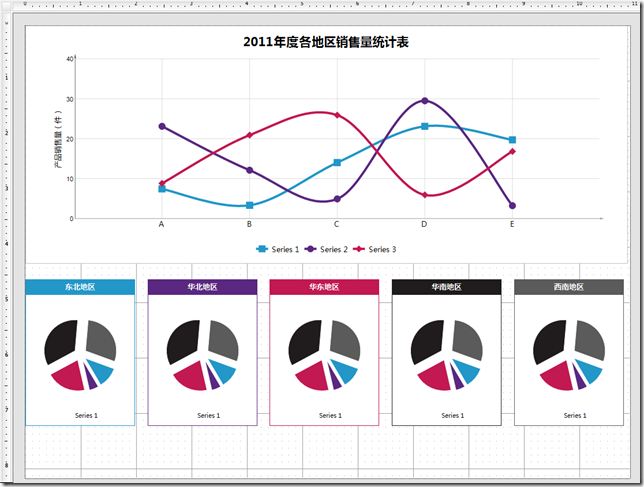Select the 华南地区 black header
The image size is (644, 487).
point(446,287)
